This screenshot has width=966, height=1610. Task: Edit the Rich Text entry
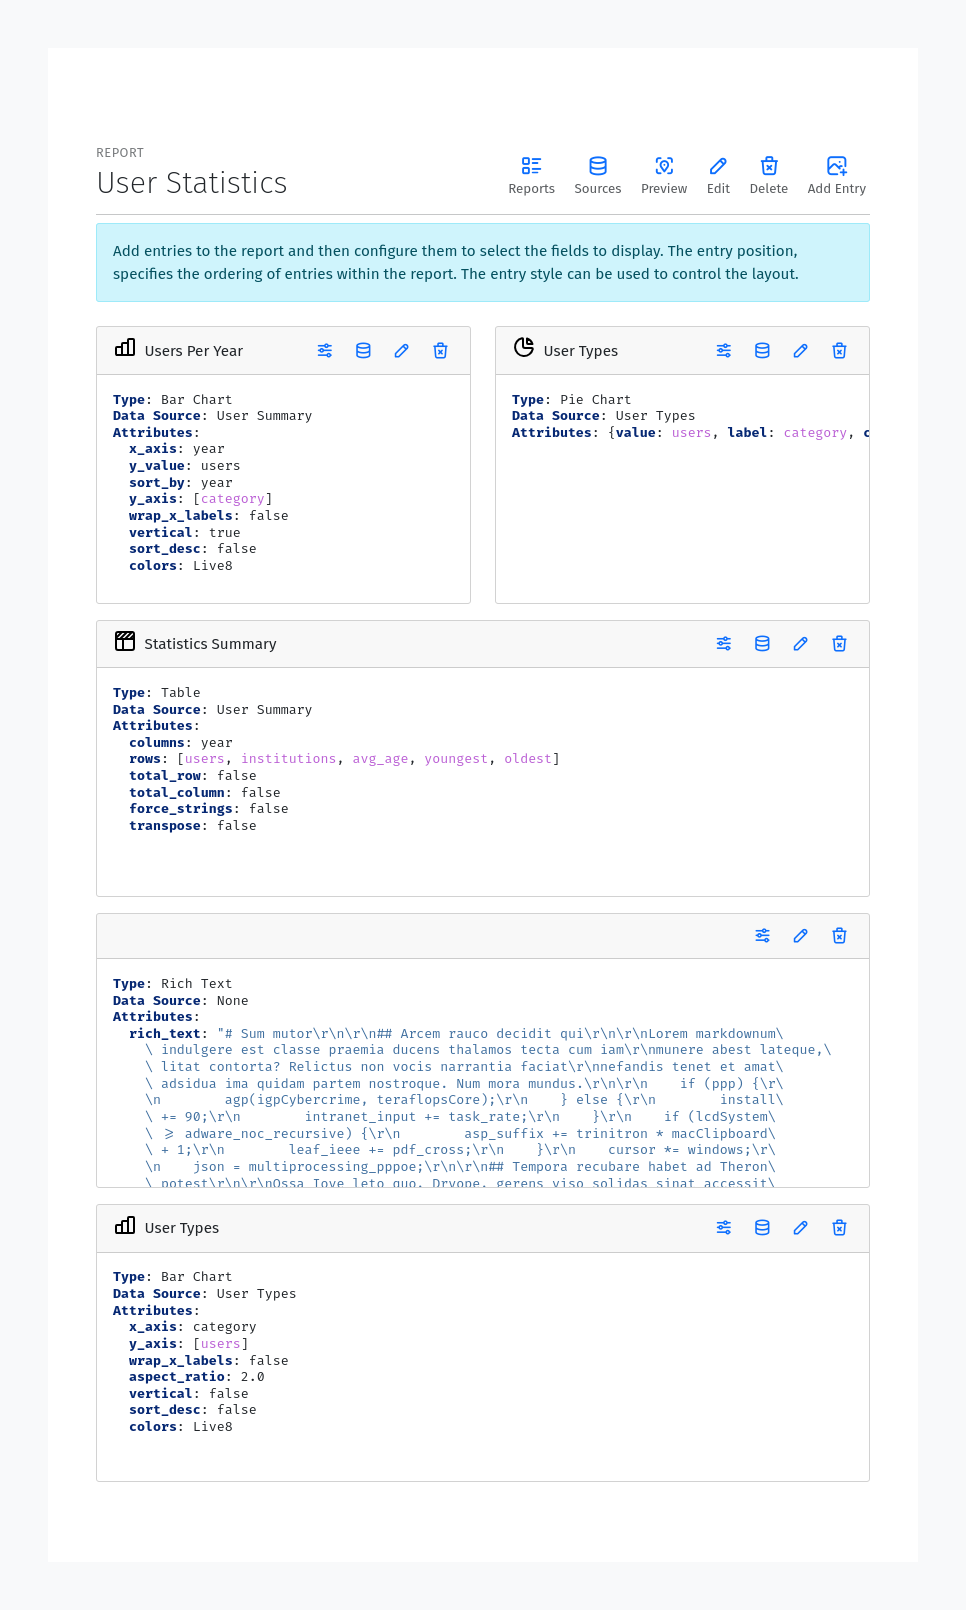pyautogui.click(x=801, y=936)
